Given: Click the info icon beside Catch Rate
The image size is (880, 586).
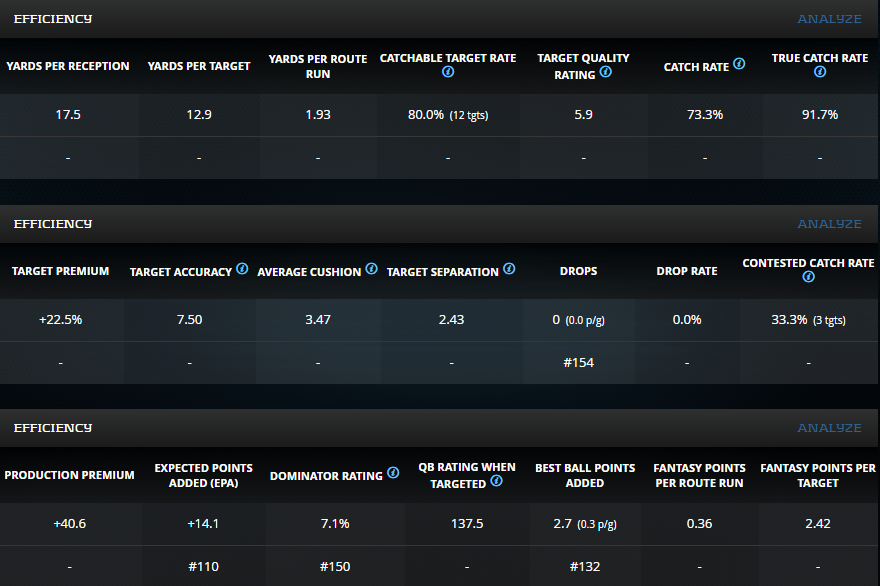Looking at the screenshot, I should click(739, 64).
